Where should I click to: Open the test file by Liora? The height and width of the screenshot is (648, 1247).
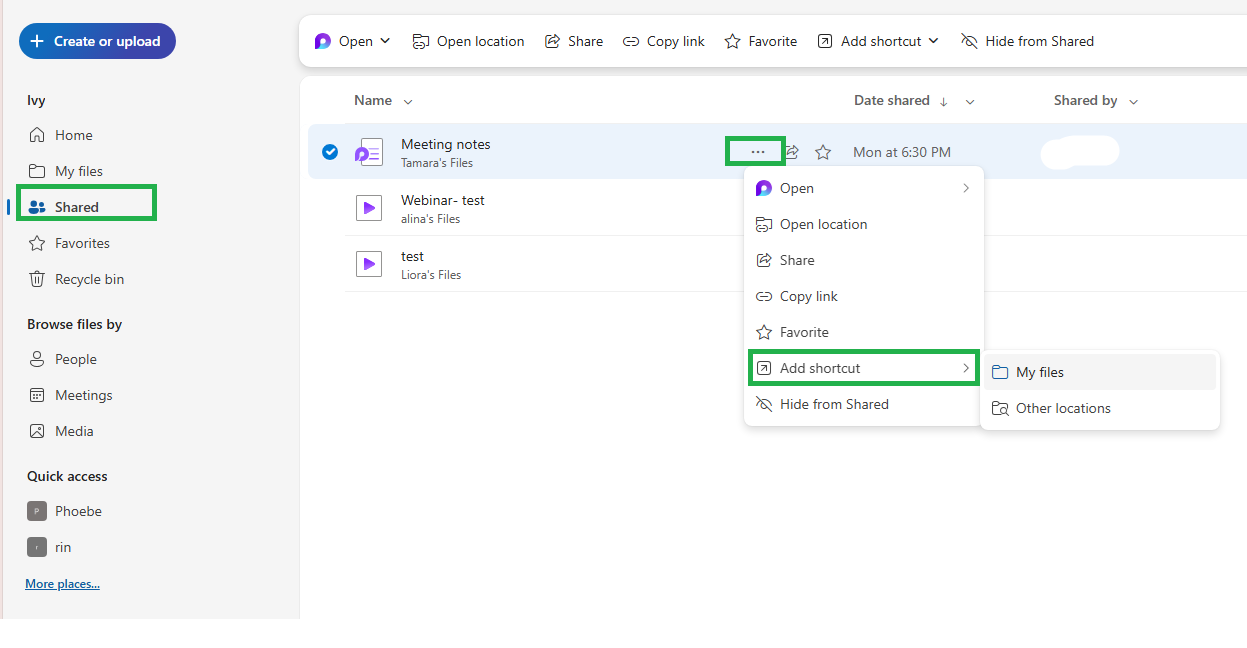point(412,256)
